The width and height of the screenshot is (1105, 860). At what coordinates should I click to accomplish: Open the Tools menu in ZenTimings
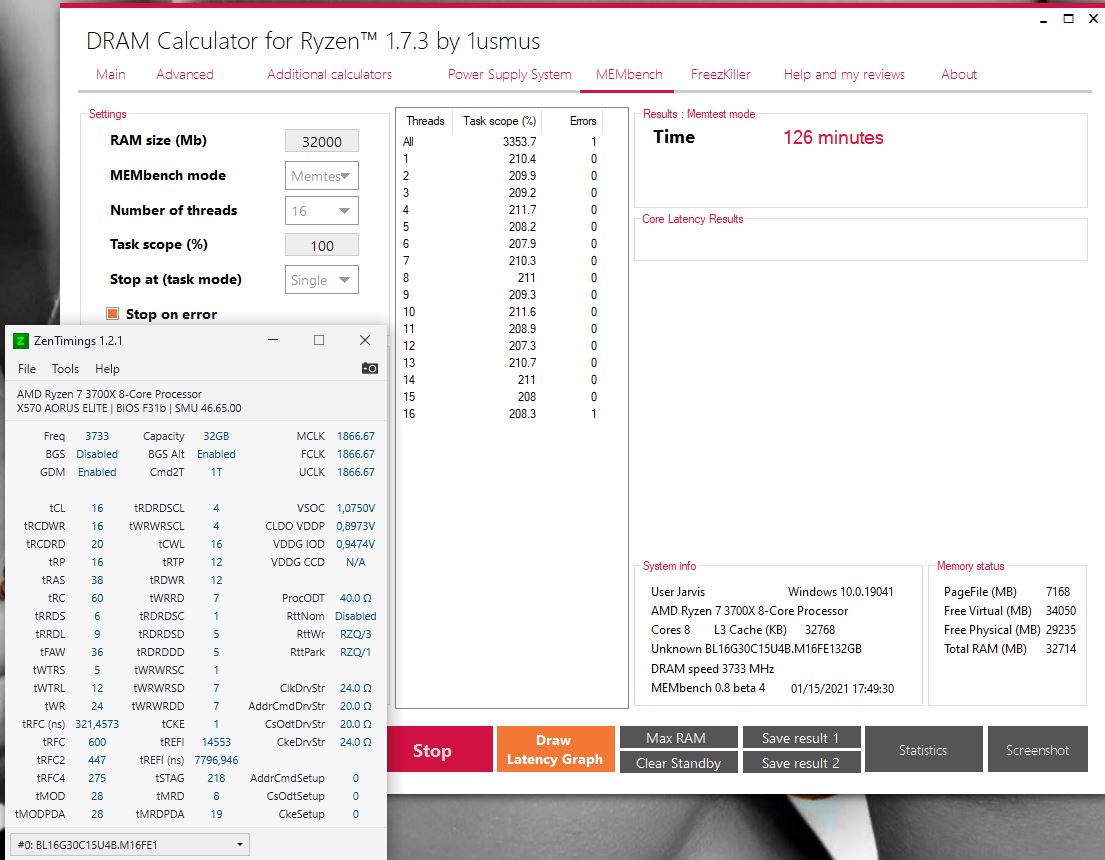click(65, 369)
